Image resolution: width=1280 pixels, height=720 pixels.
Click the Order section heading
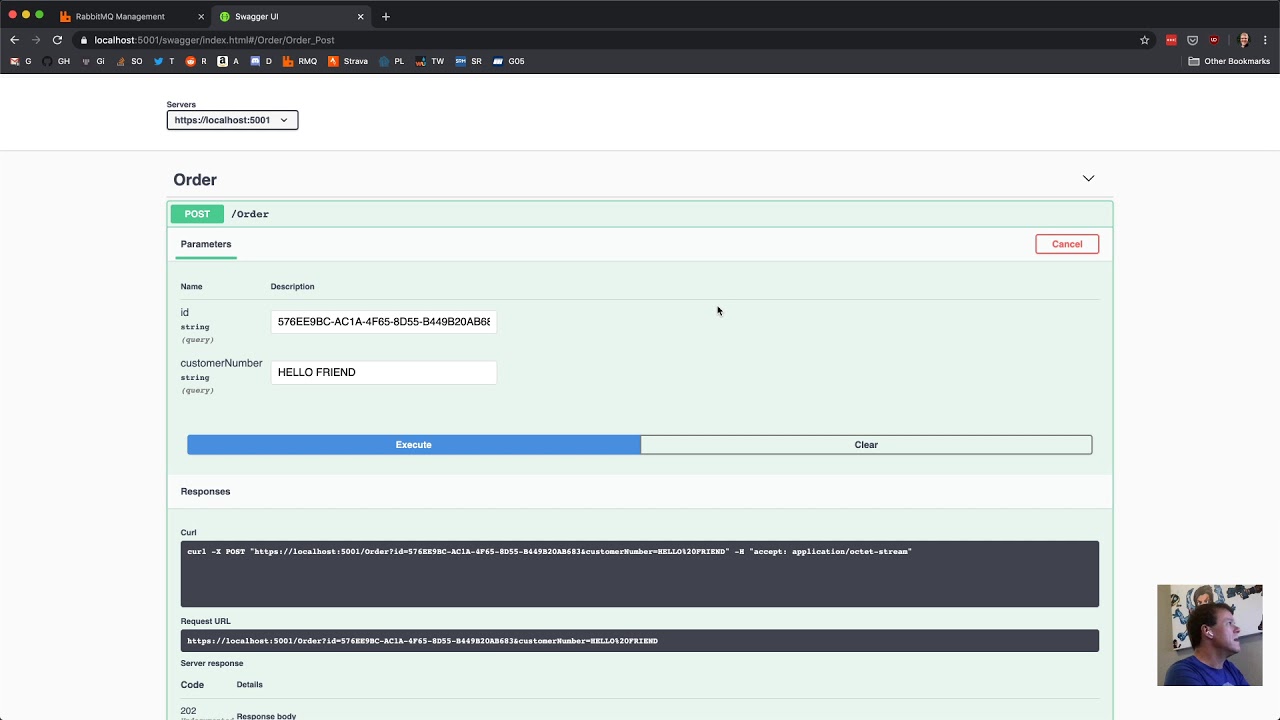click(x=195, y=180)
